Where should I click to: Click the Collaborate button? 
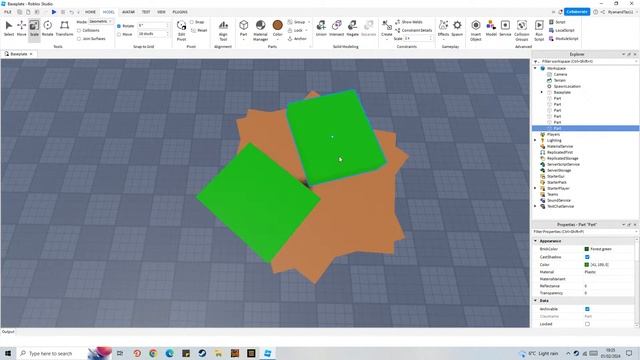pyautogui.click(x=577, y=12)
